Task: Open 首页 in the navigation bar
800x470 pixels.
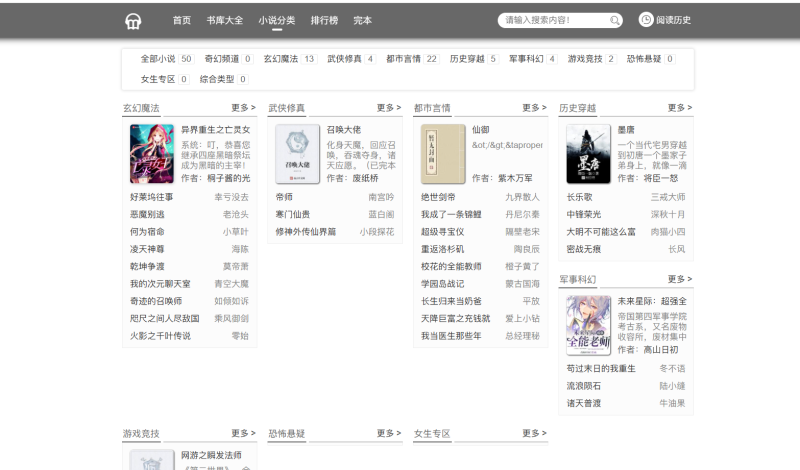Action: click(182, 20)
